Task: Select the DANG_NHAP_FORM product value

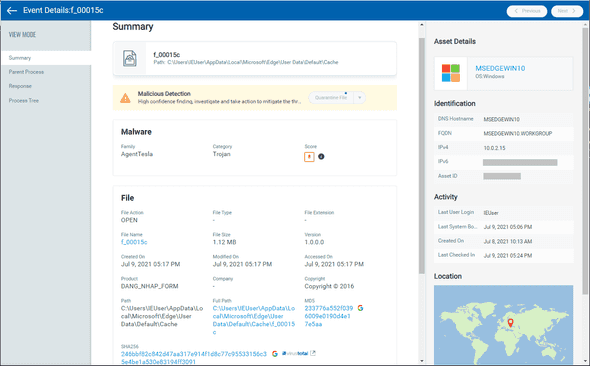Action: tap(150, 286)
